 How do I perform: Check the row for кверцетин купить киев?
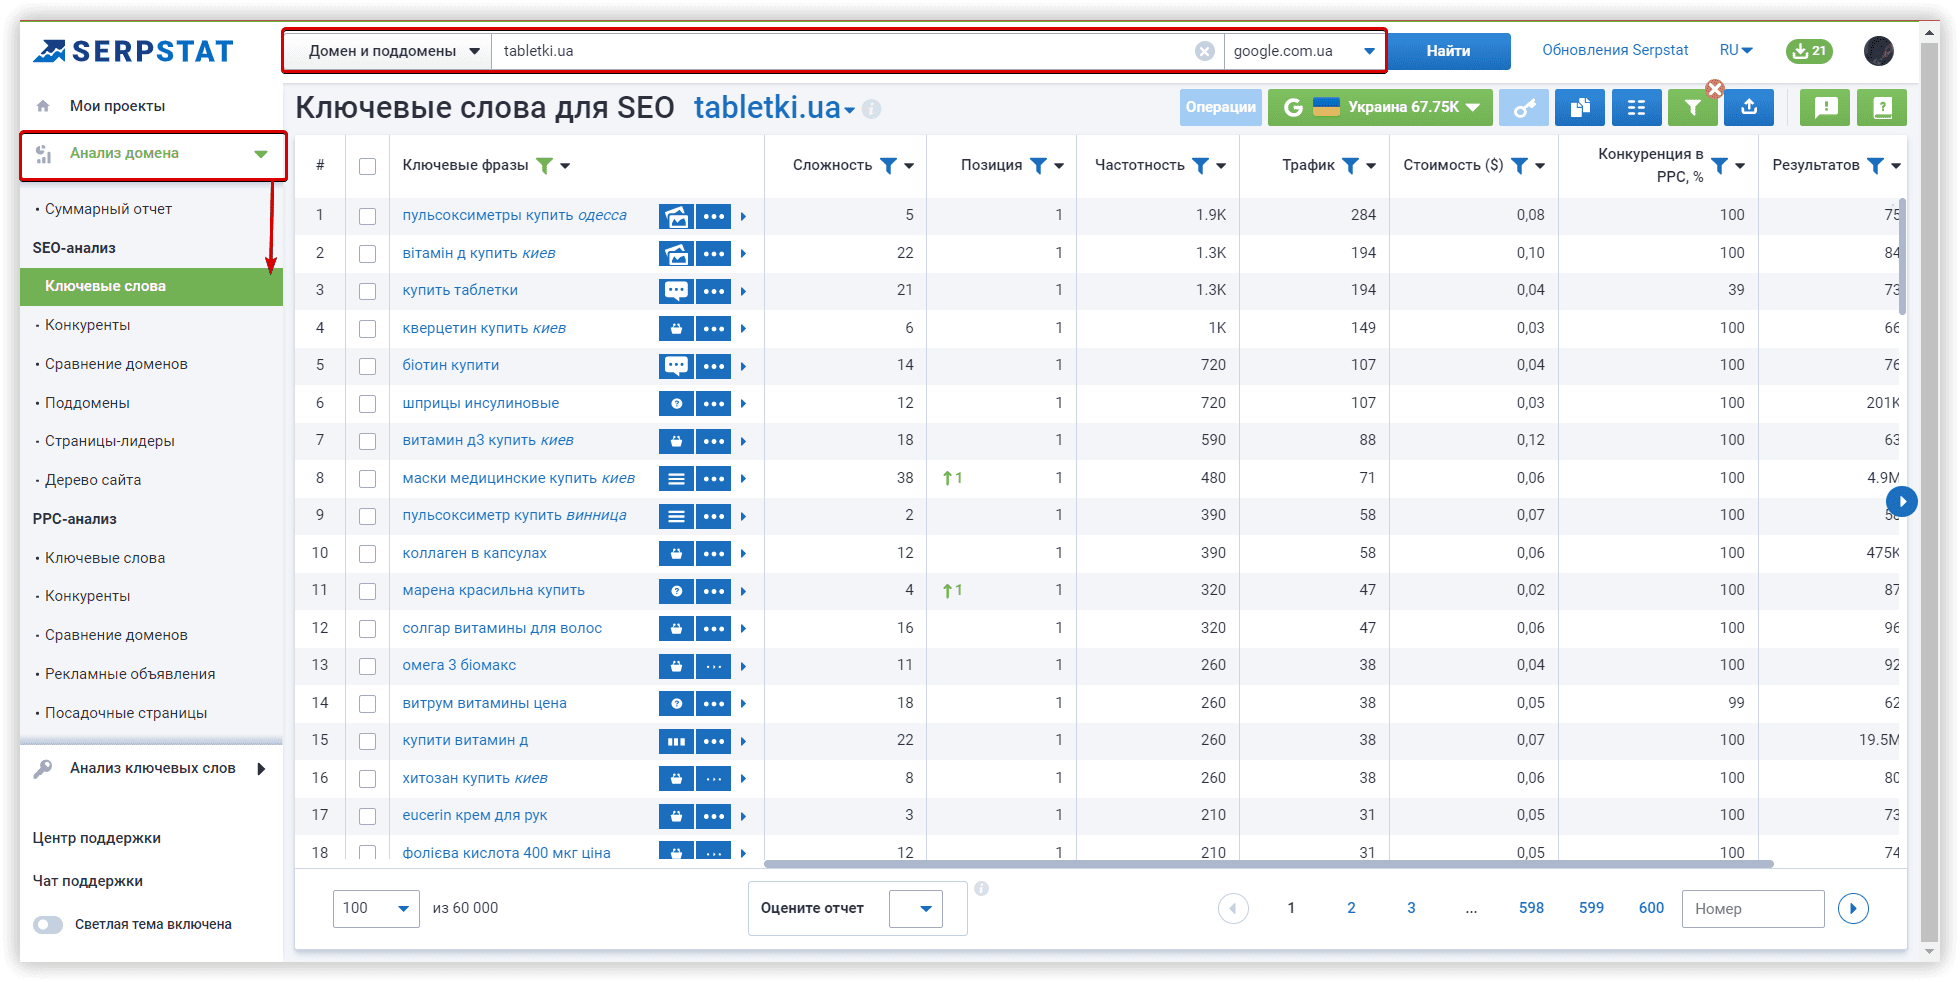tap(368, 329)
